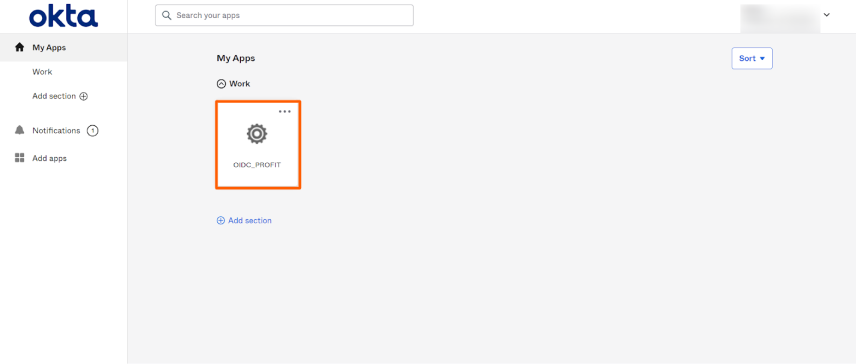Click the blurred user account name

tap(780, 18)
